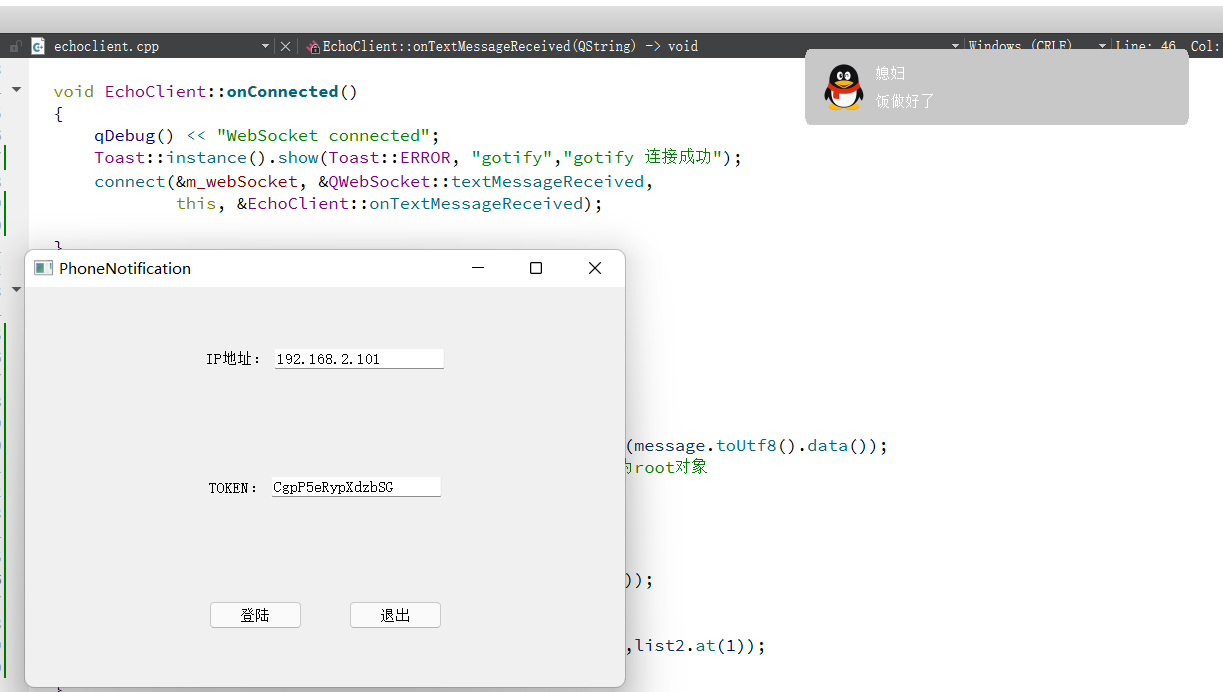Click the 登陆 login button
The width and height of the screenshot is (1223, 692).
[255, 615]
